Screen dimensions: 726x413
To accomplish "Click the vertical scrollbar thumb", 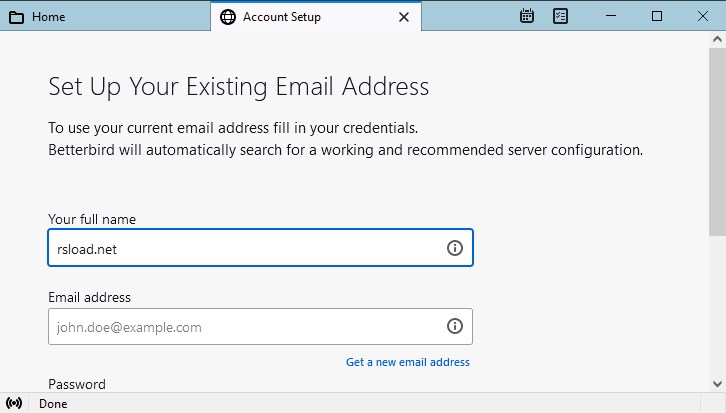I will tap(718, 140).
